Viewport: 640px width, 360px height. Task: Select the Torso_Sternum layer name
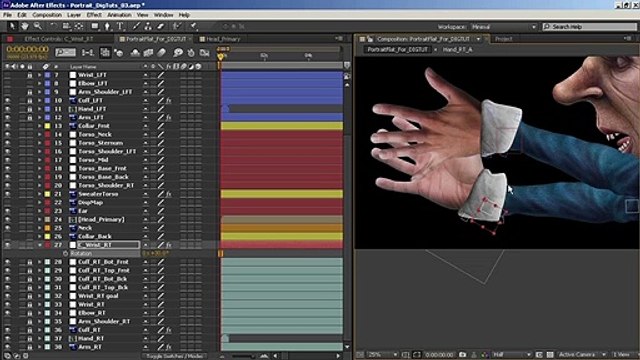[x=100, y=143]
